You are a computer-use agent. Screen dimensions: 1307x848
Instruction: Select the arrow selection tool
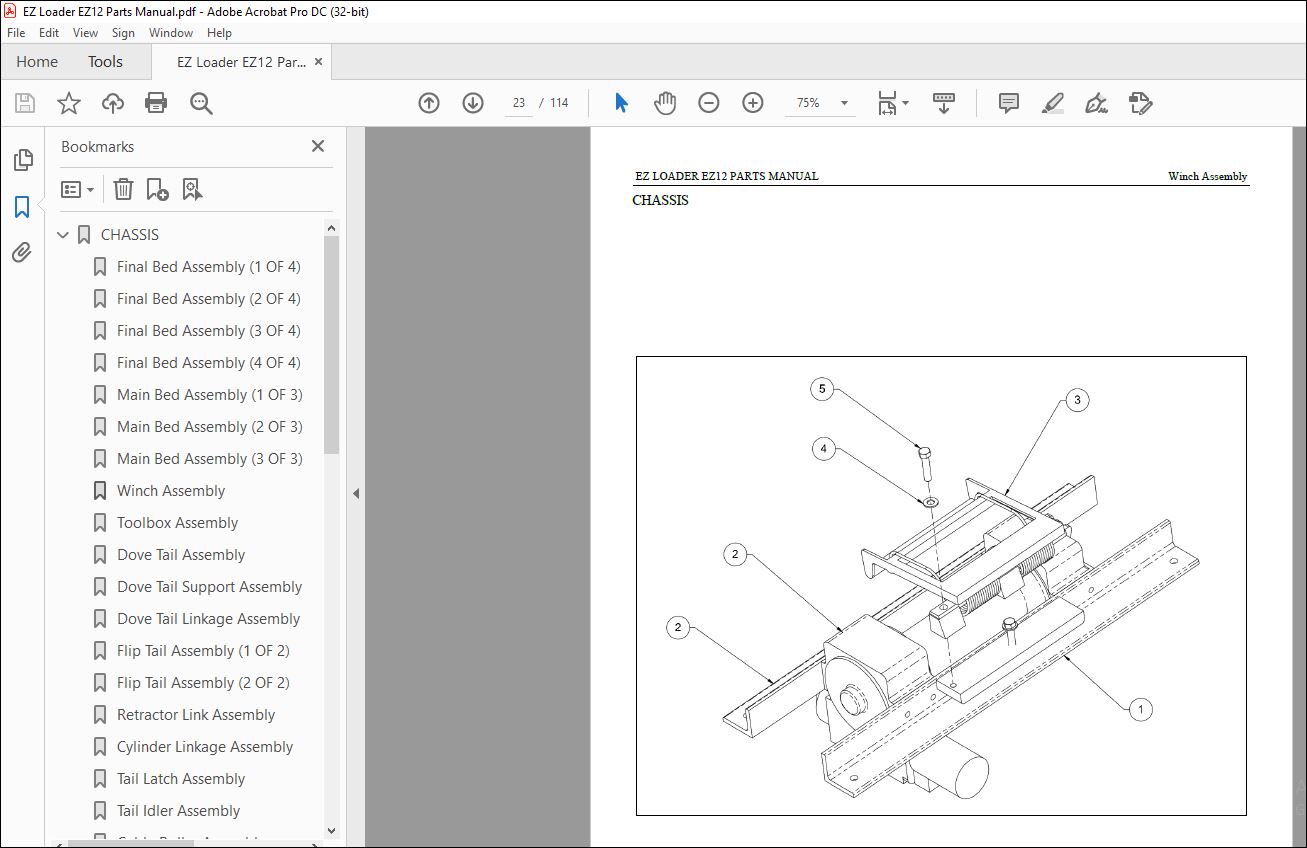pyautogui.click(x=621, y=103)
